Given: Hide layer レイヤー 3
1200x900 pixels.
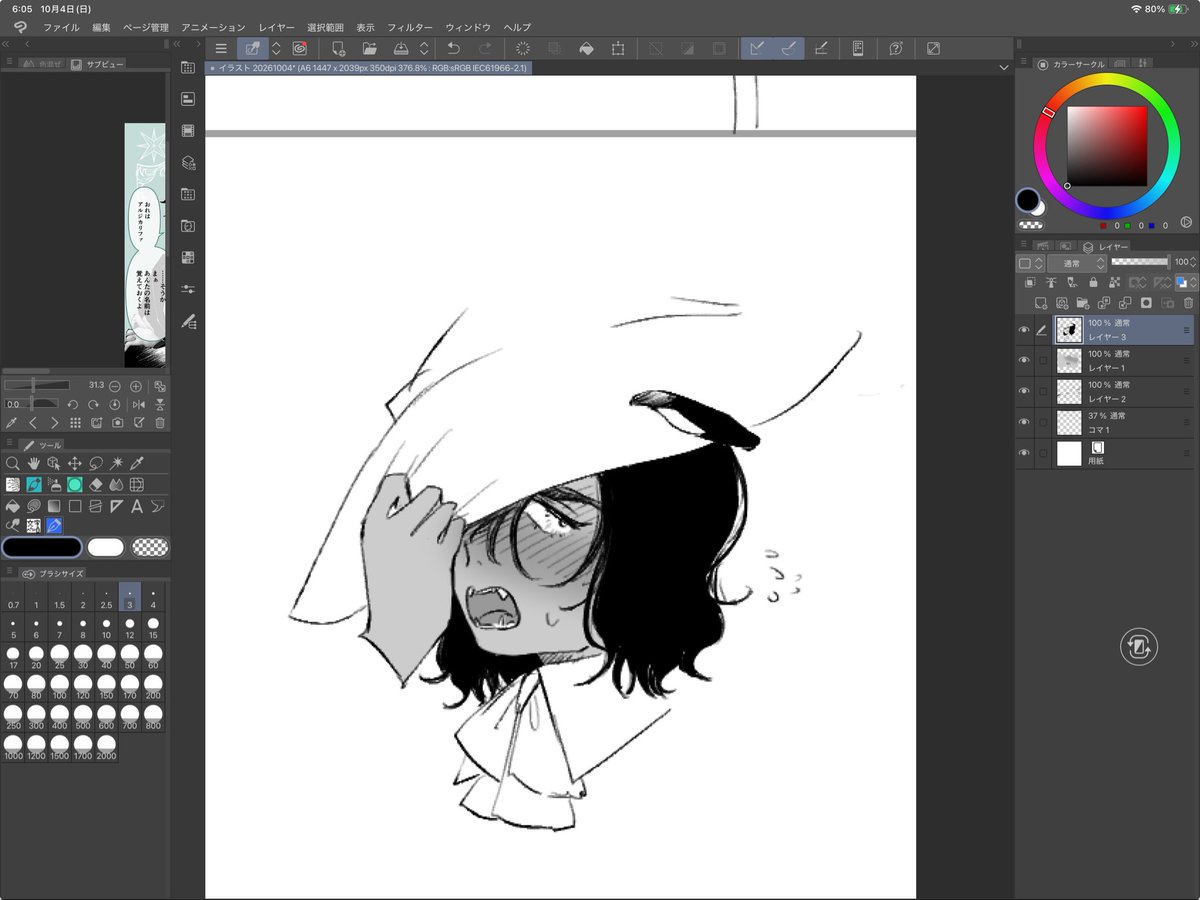Looking at the screenshot, I should 1023,330.
